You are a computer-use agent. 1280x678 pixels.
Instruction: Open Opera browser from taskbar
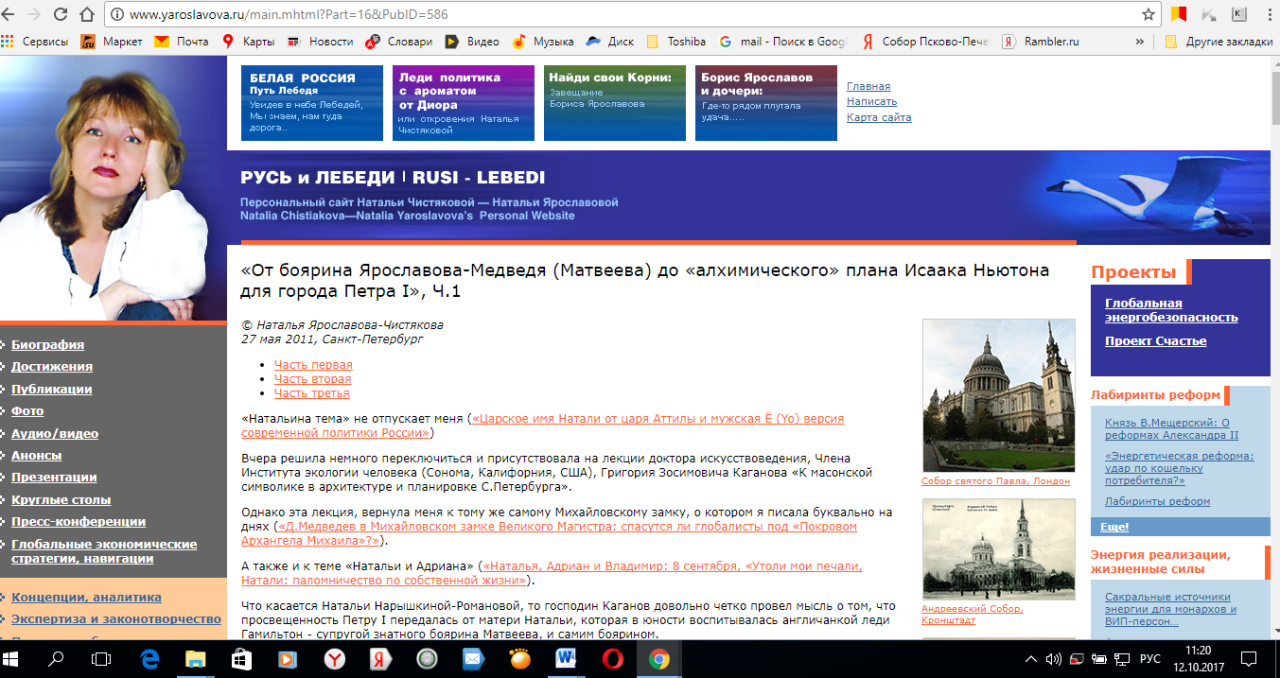click(612, 659)
